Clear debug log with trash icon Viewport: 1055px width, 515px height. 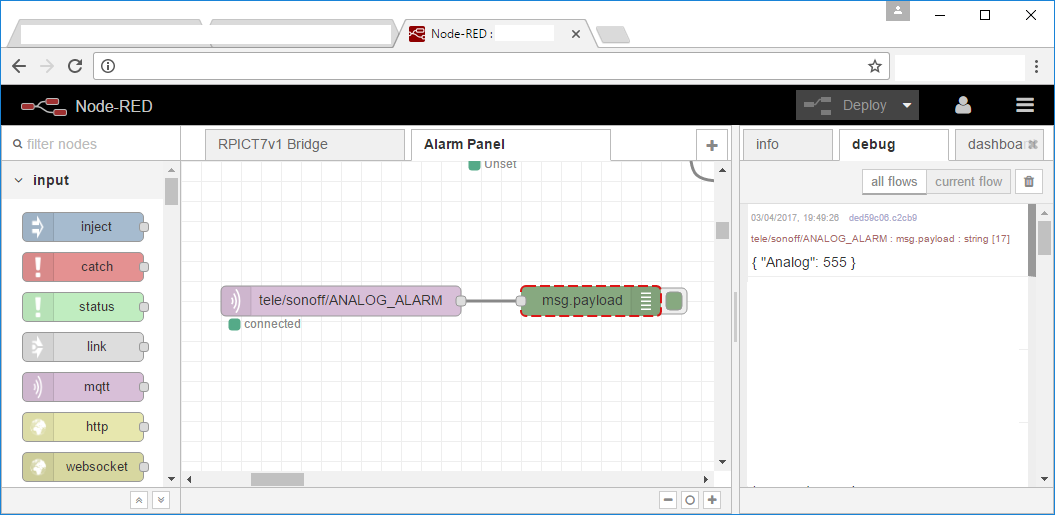click(x=1029, y=182)
